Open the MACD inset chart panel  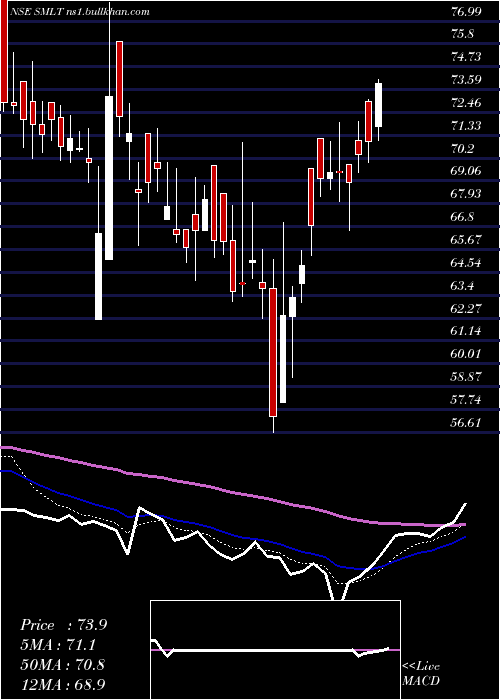coord(275,650)
